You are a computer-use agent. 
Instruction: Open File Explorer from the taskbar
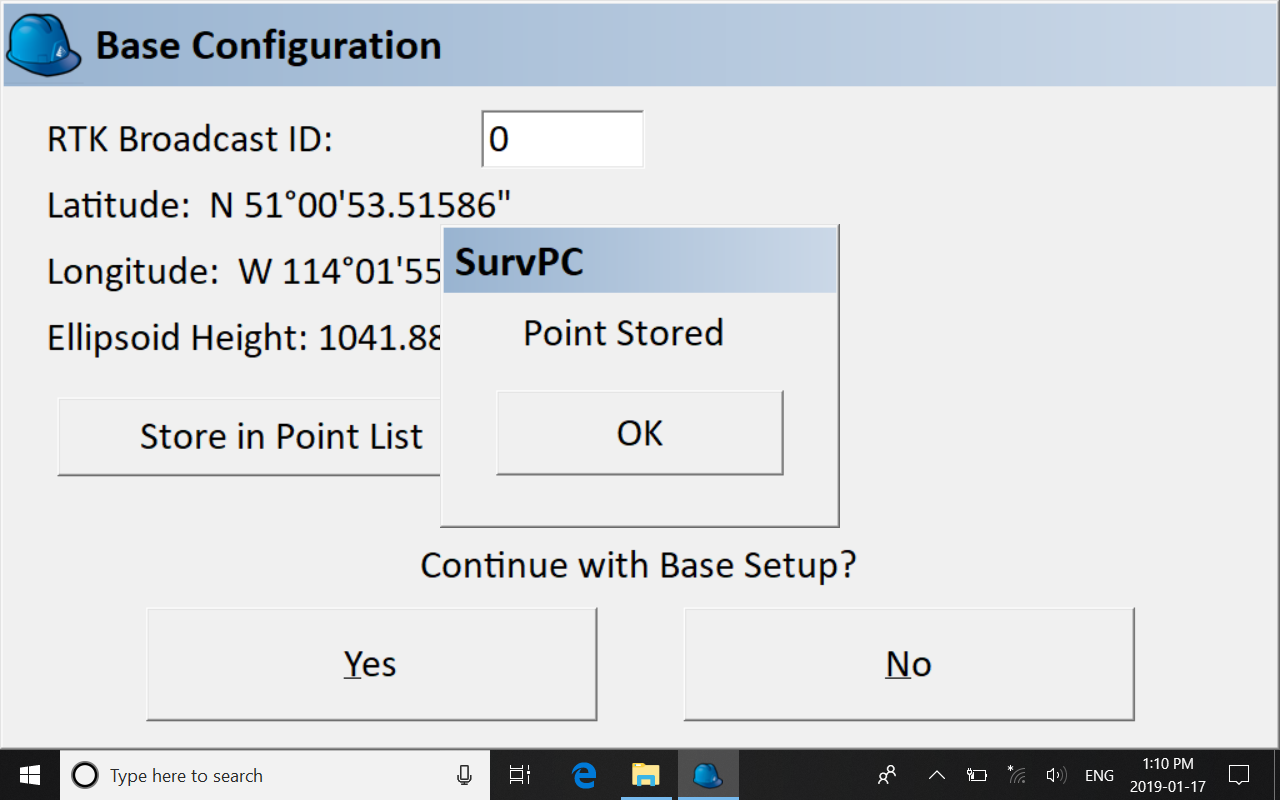coord(646,775)
